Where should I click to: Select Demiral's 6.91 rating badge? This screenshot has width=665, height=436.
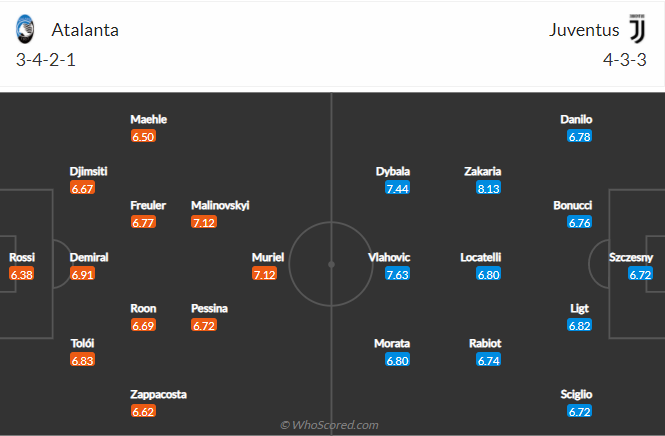coord(83,274)
